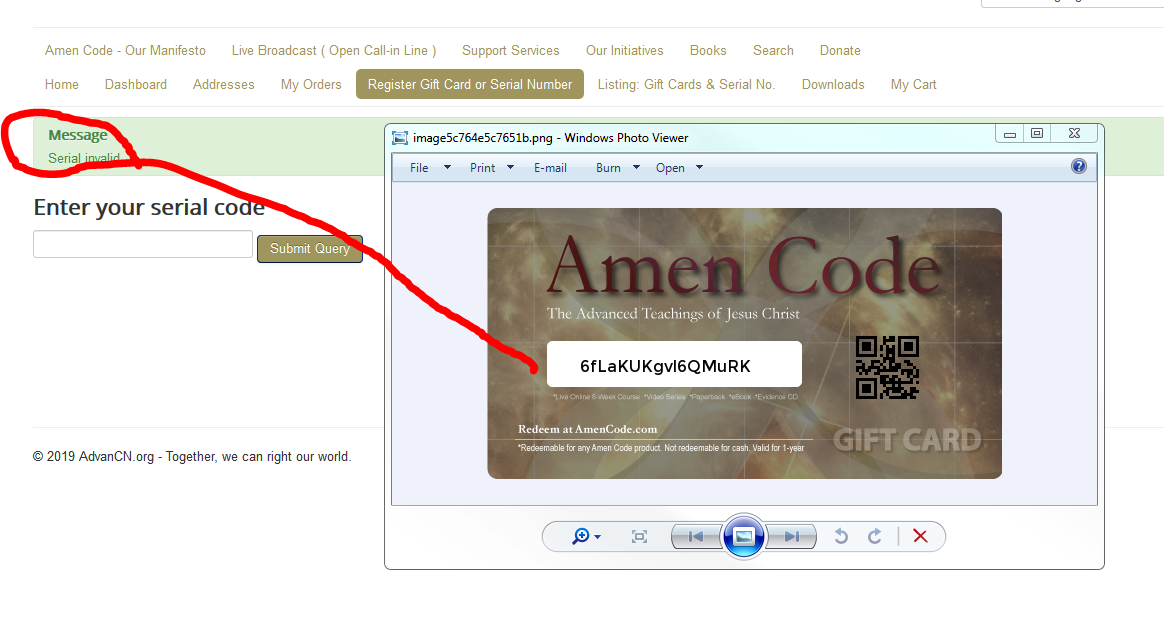Expand the Open menu dropdown arrow
This screenshot has height=630, width=1164.
coord(699,168)
